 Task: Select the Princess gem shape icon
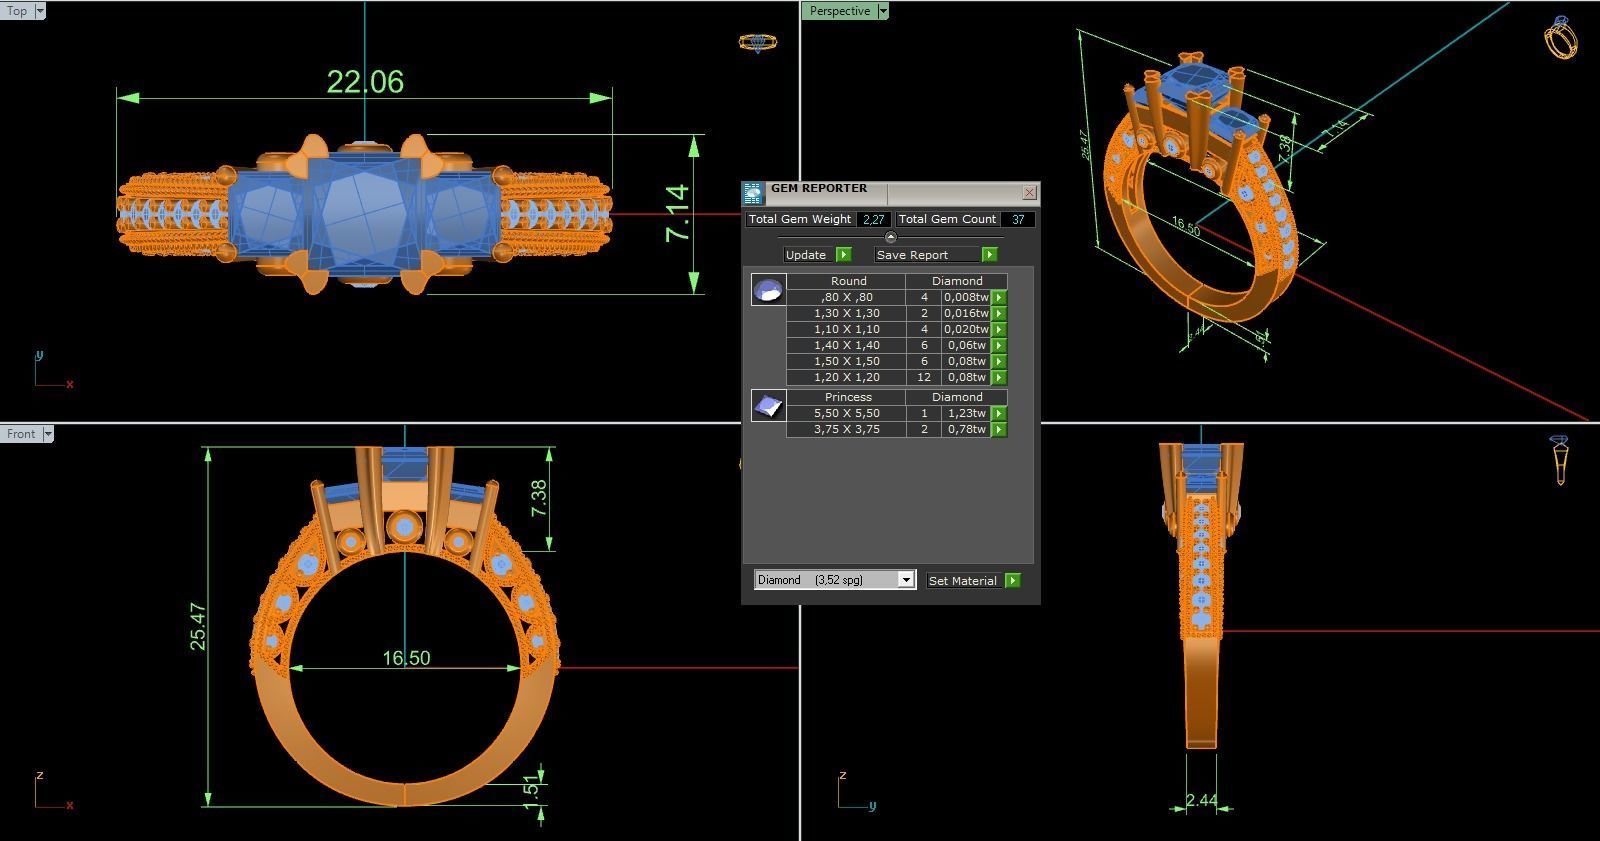pyautogui.click(x=768, y=405)
